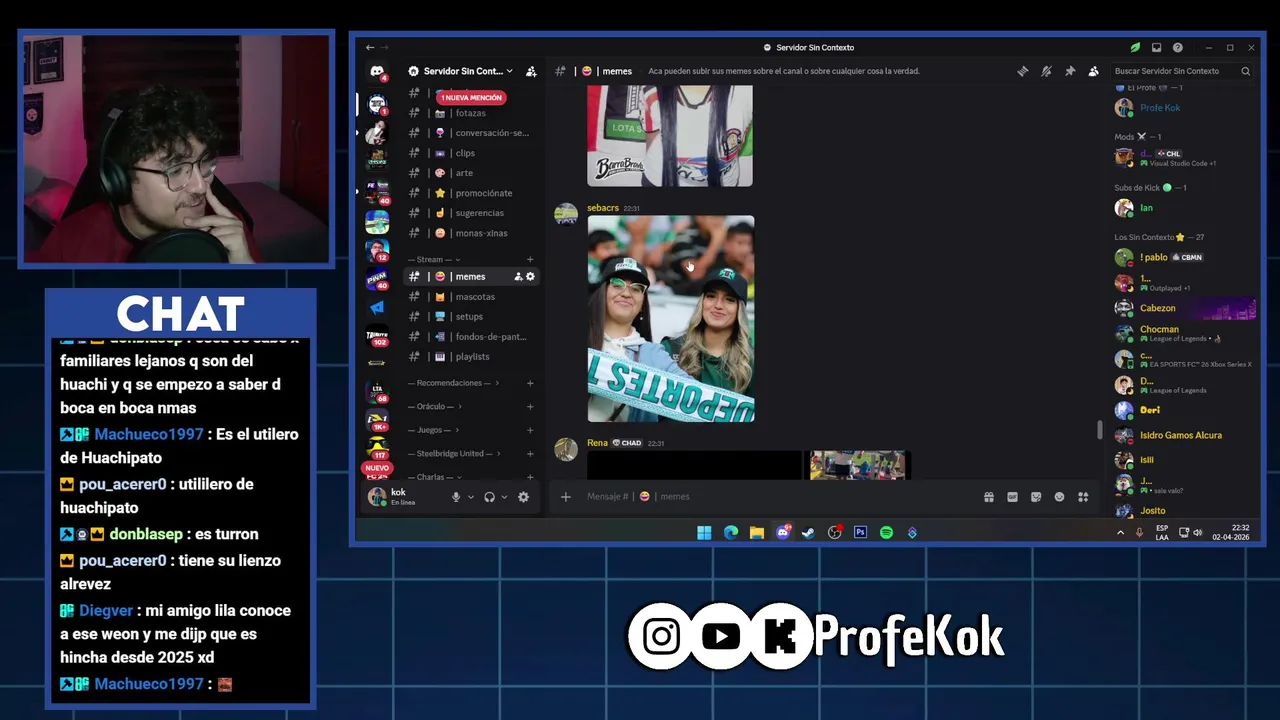The height and width of the screenshot is (720, 1280).
Task: Click the plus attach button in message bar
Action: pyautogui.click(x=565, y=497)
